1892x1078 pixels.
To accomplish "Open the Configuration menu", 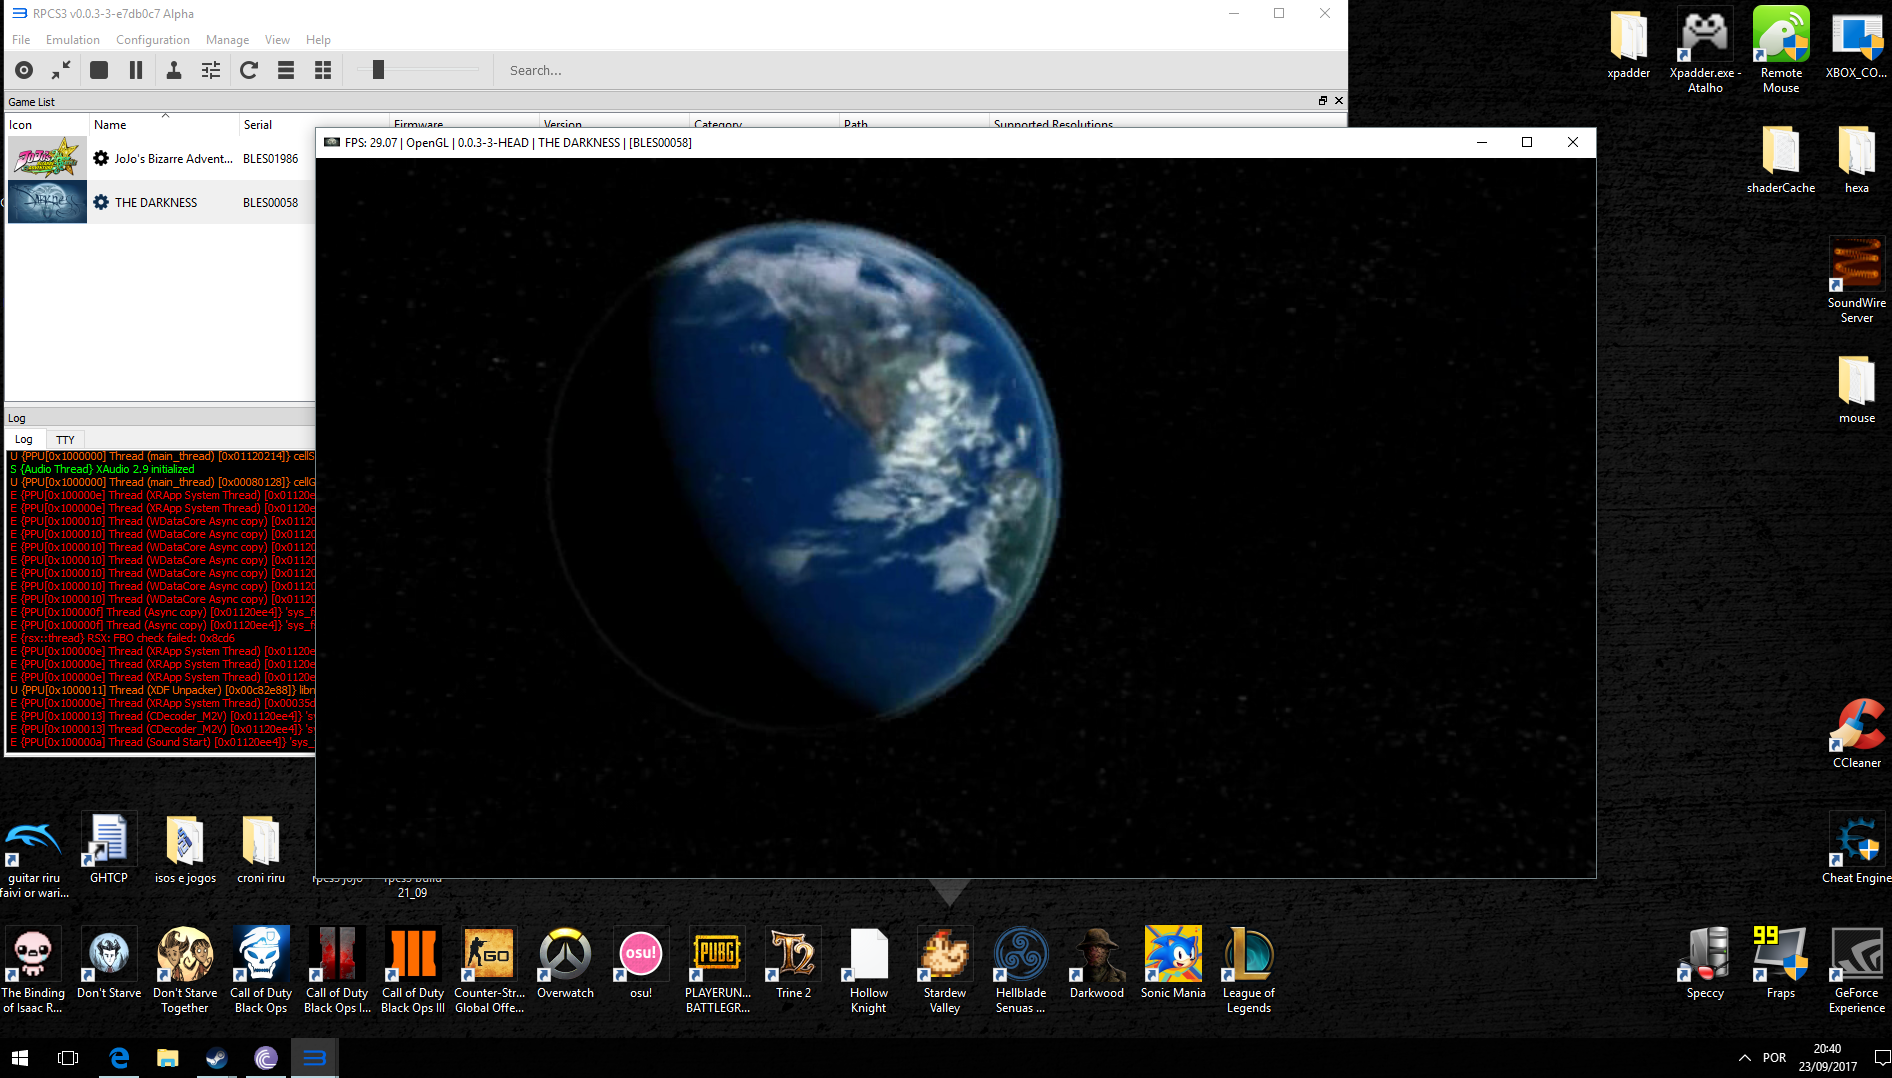I will pos(153,40).
